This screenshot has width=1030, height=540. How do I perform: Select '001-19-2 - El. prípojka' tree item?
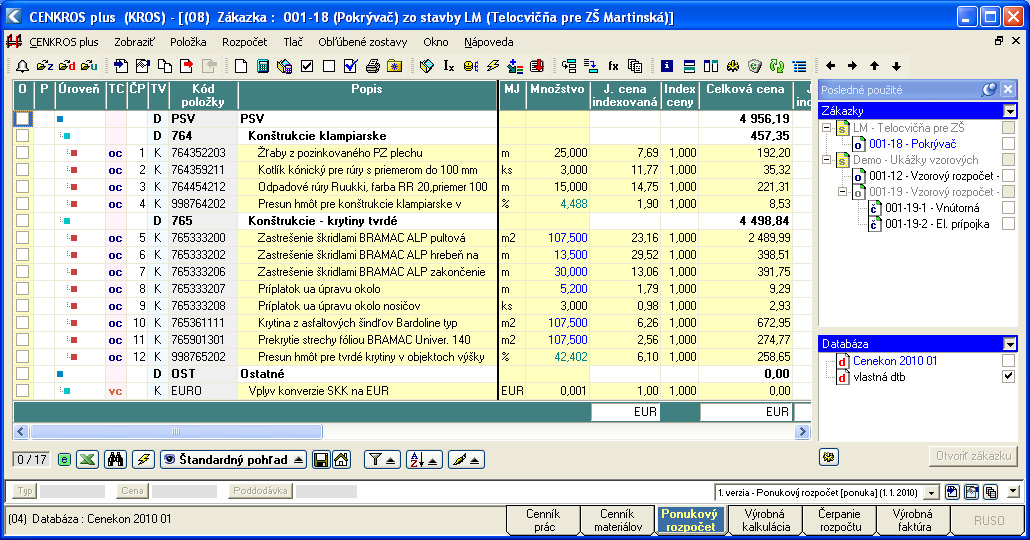[x=937, y=224]
